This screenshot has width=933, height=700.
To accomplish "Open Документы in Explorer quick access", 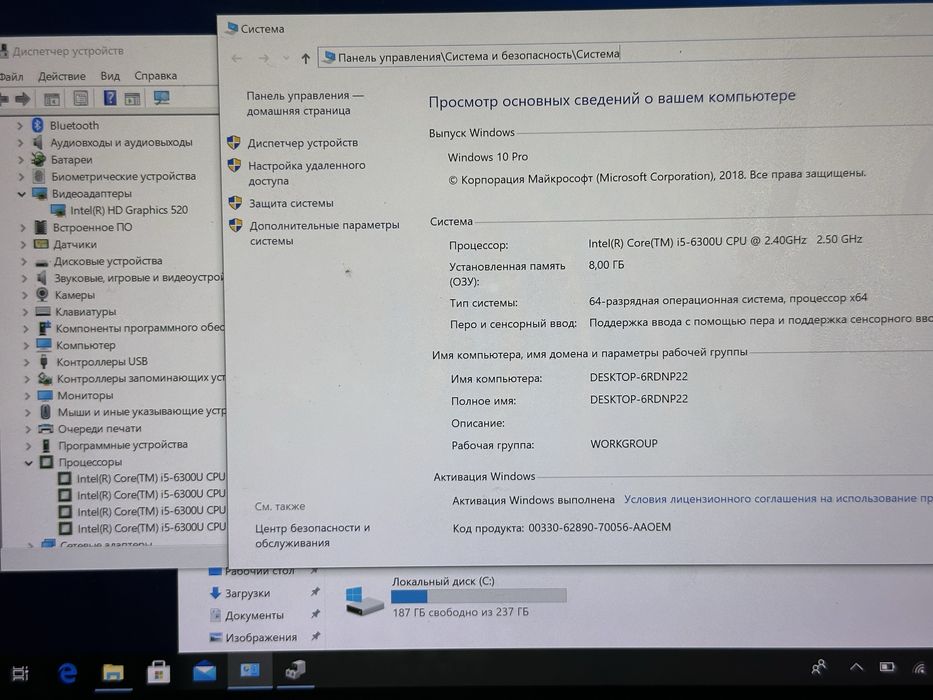I will click(x=254, y=615).
